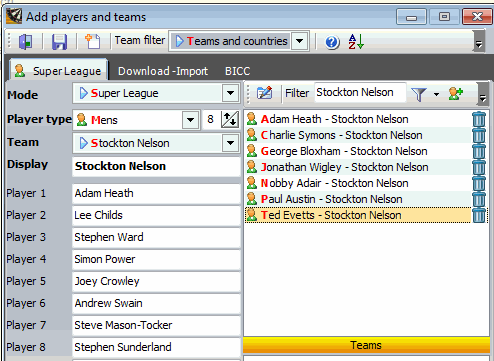The width and height of the screenshot is (494, 361).
Task: Delete Ted Evetts using the trash icon
Action: 479,215
